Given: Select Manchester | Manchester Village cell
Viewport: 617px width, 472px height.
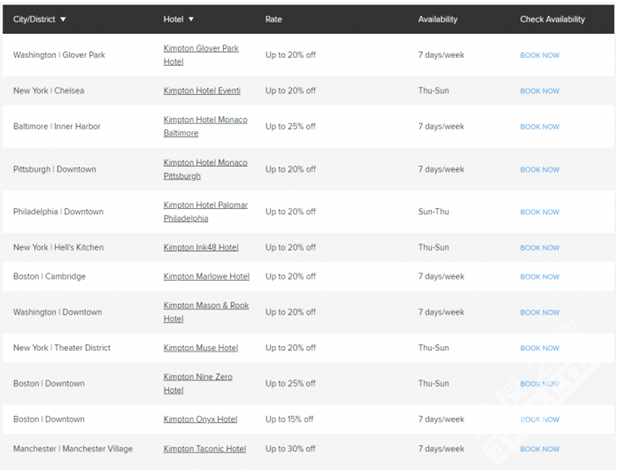Looking at the screenshot, I should (73, 449).
